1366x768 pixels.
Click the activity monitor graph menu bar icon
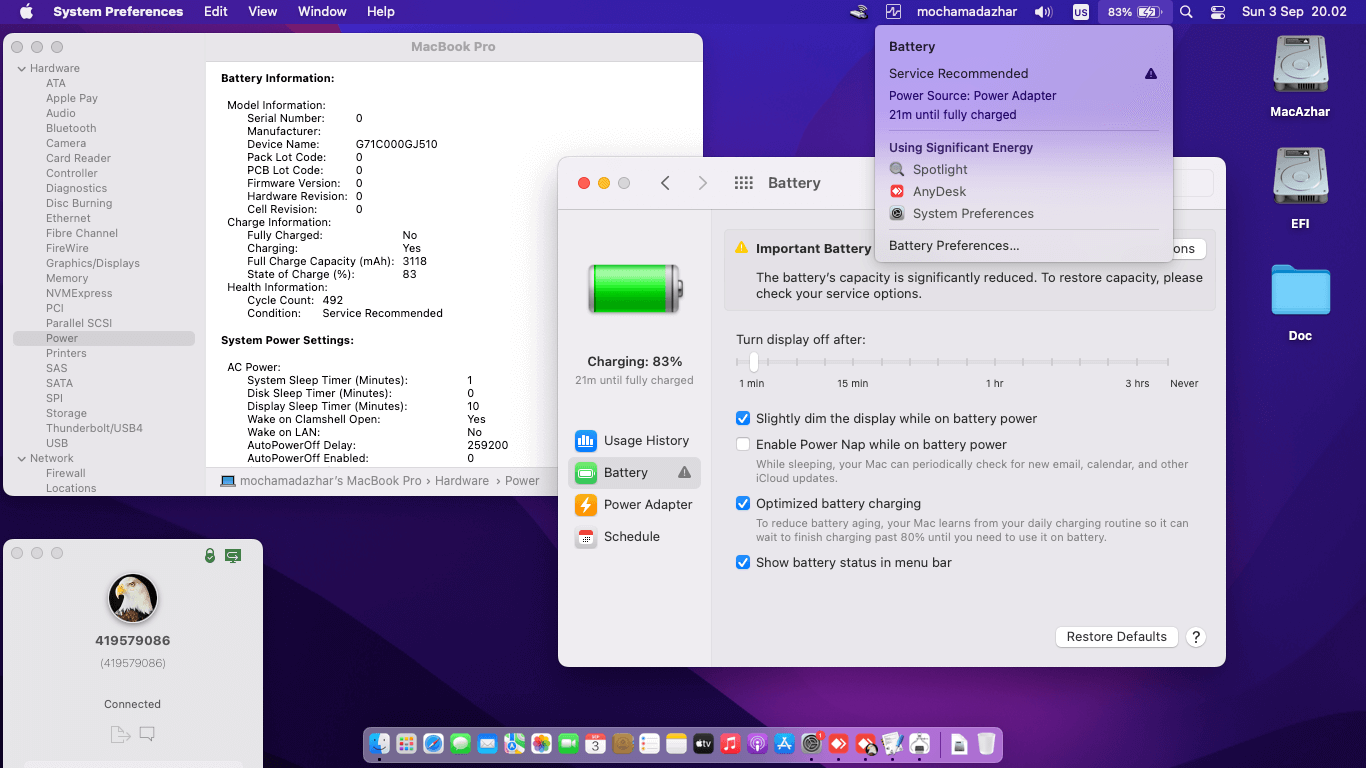pos(894,12)
